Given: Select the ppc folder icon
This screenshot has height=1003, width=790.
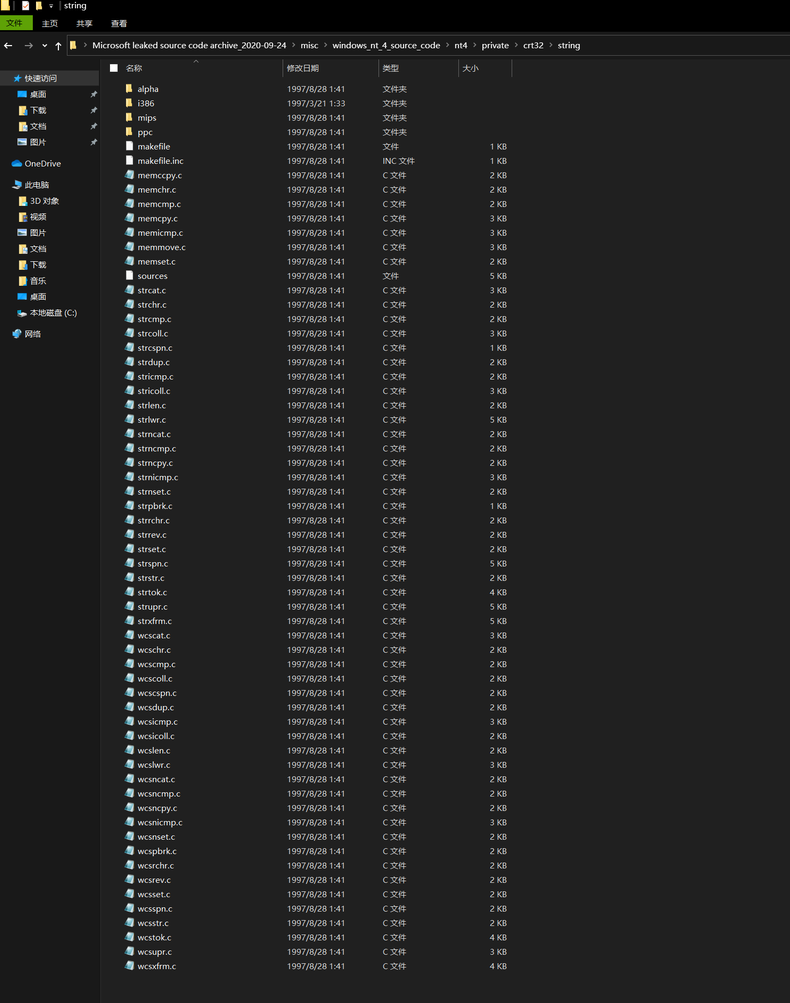Looking at the screenshot, I should [x=129, y=132].
